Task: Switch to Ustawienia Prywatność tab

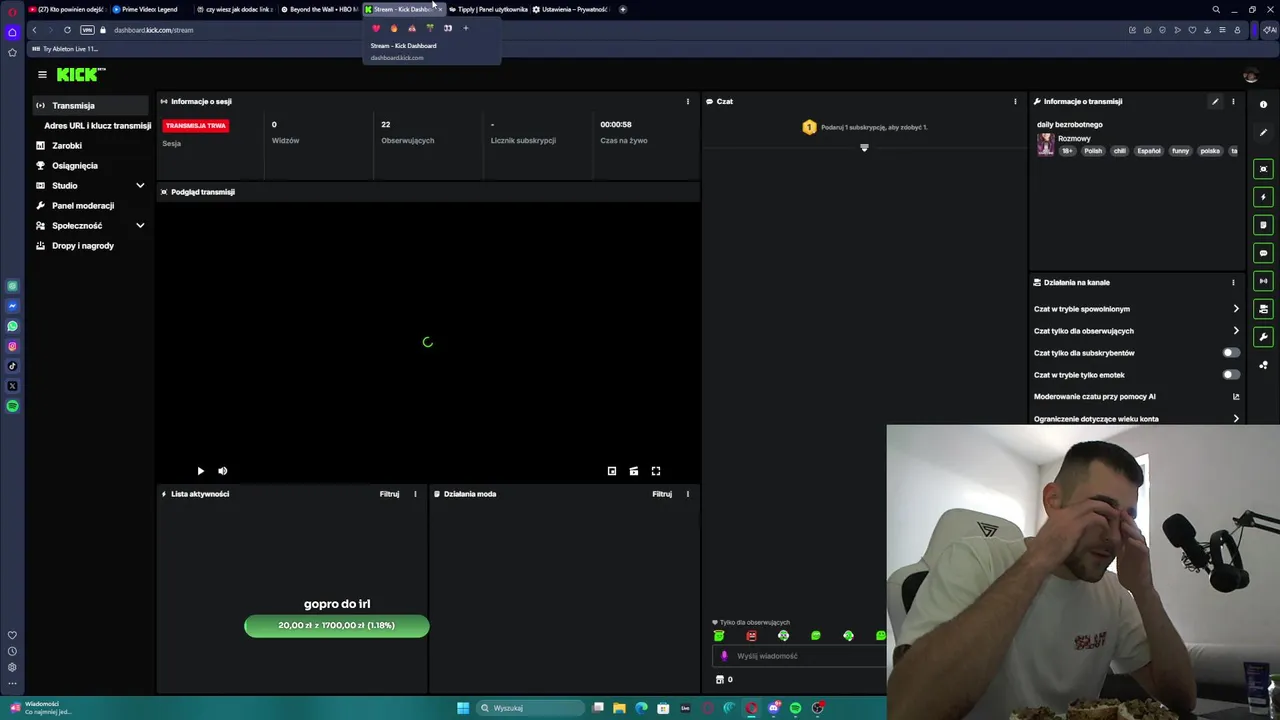Action: tap(571, 9)
